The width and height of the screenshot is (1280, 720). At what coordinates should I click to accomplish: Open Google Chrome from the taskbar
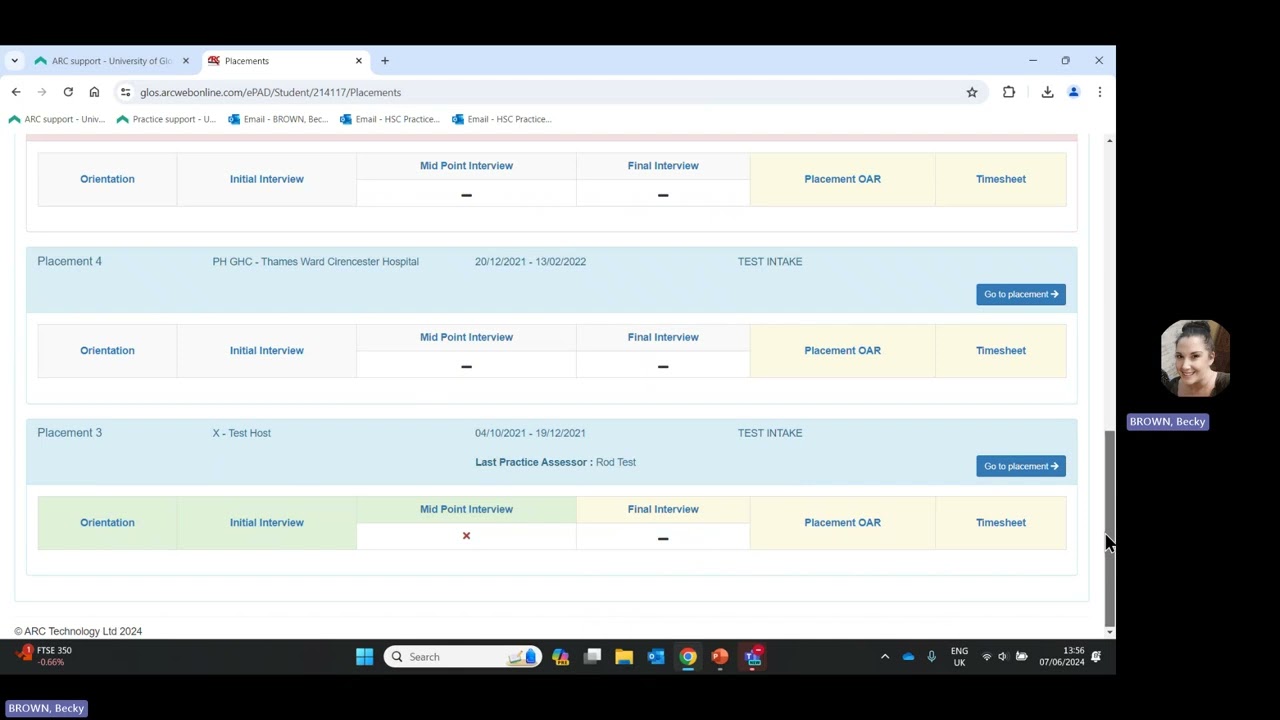click(688, 657)
